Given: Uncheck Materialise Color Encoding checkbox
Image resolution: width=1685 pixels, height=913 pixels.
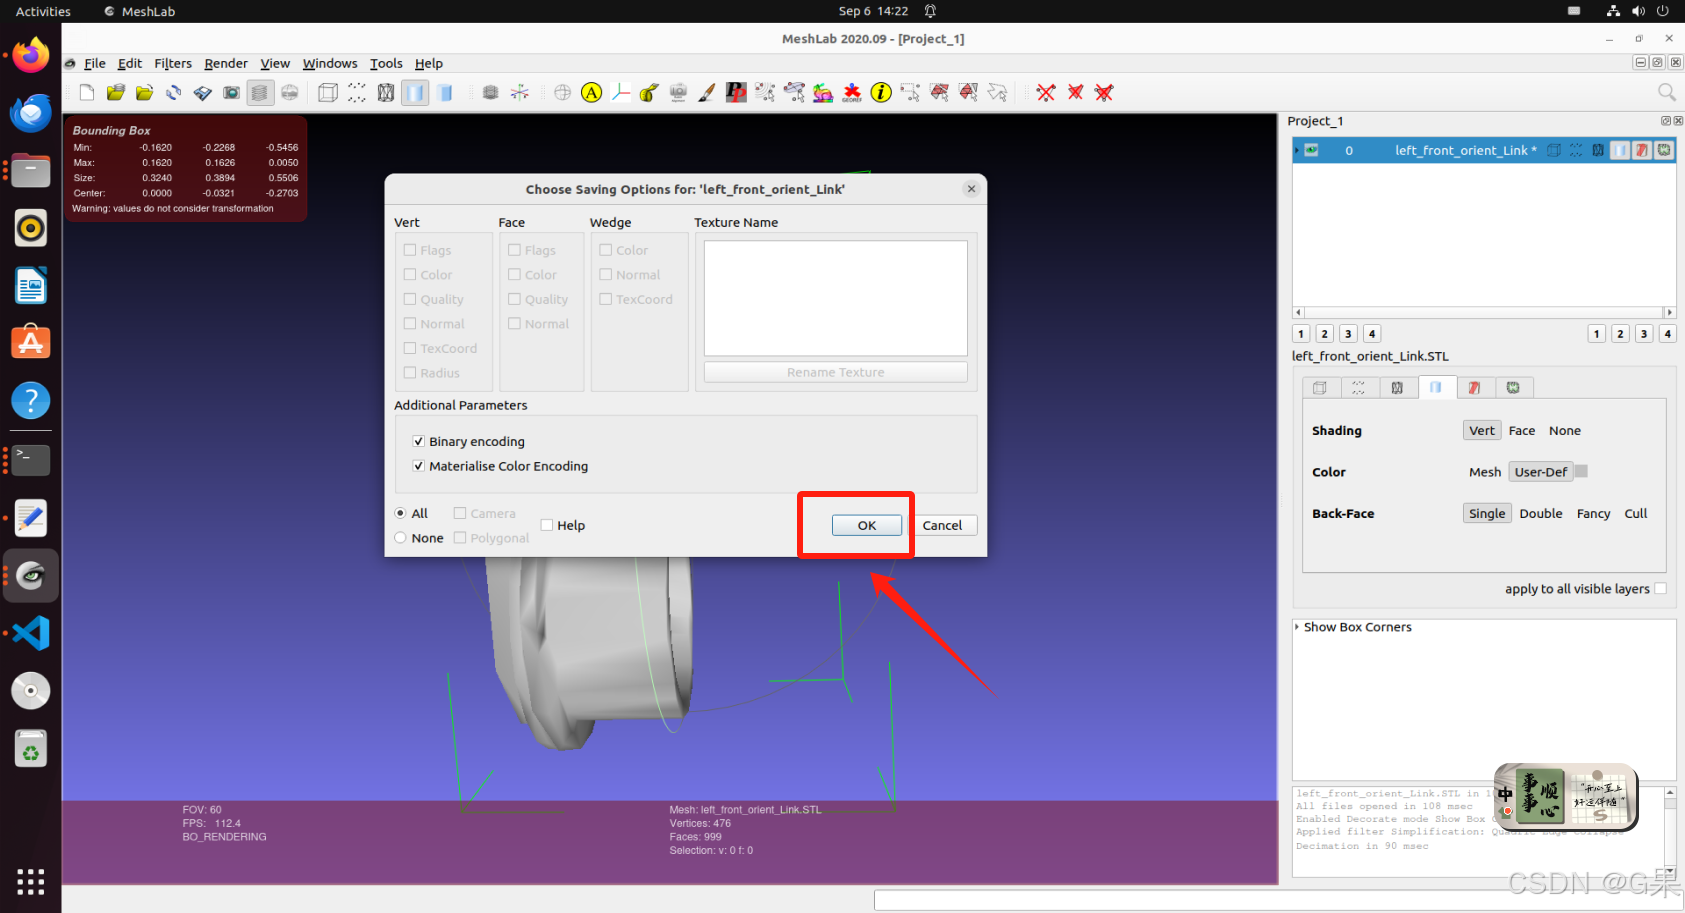Looking at the screenshot, I should point(418,466).
